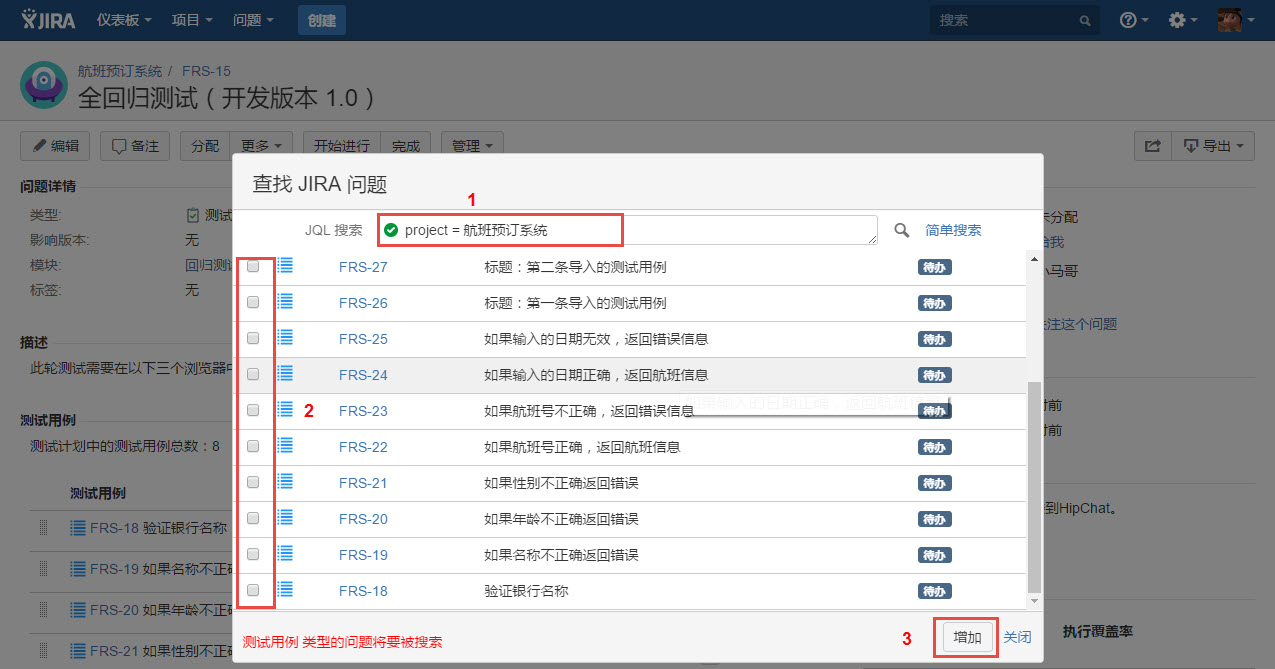Screen dimensions: 1275x669
Task: Click the 编辑 button
Action: (55, 146)
